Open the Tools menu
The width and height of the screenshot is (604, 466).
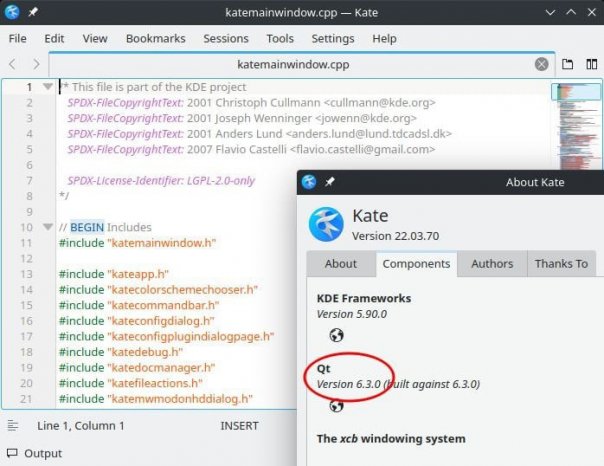point(280,39)
